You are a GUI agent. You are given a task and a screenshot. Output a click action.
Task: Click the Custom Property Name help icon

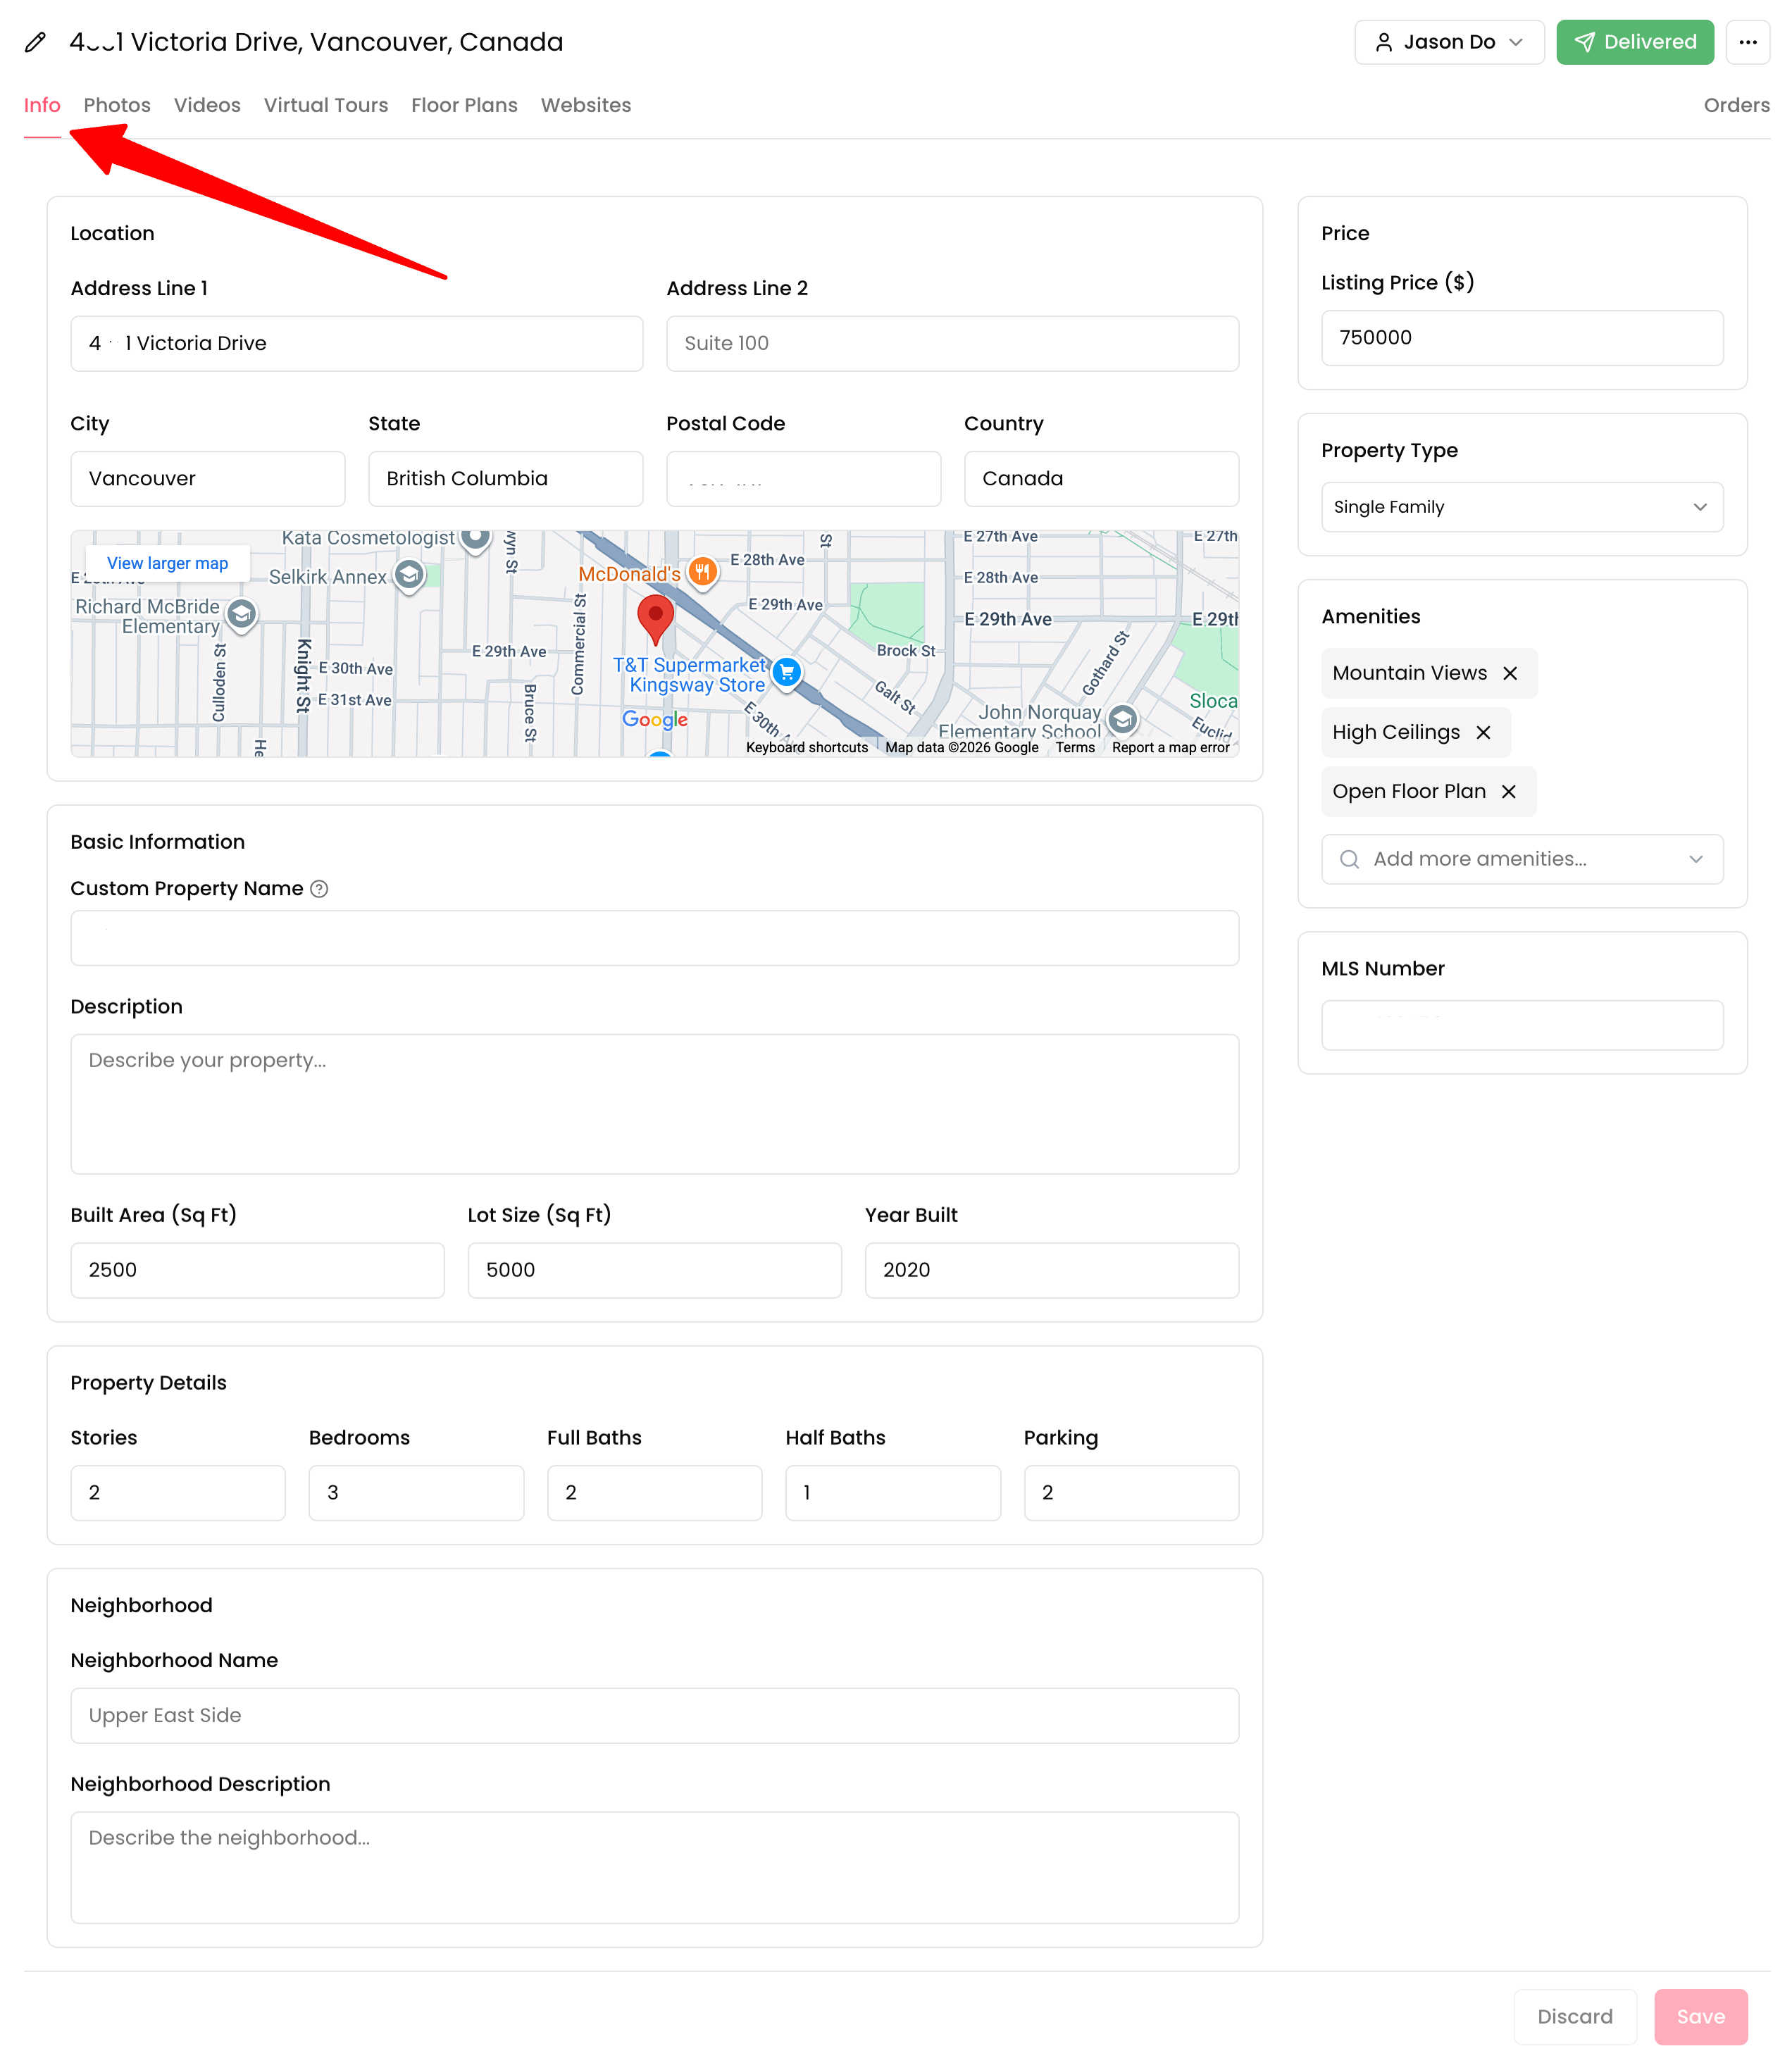[x=319, y=889]
